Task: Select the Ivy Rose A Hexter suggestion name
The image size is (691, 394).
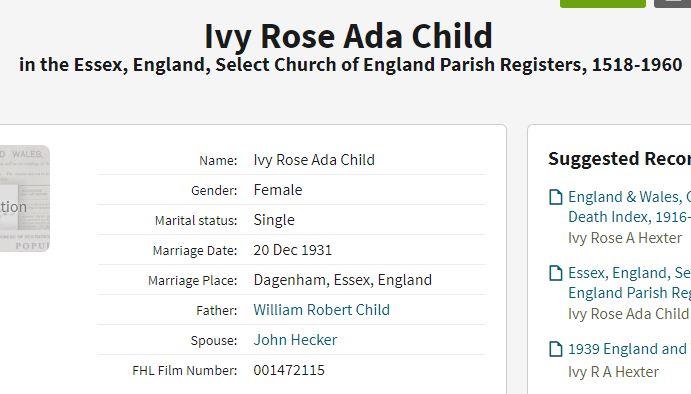Action: (x=624, y=238)
